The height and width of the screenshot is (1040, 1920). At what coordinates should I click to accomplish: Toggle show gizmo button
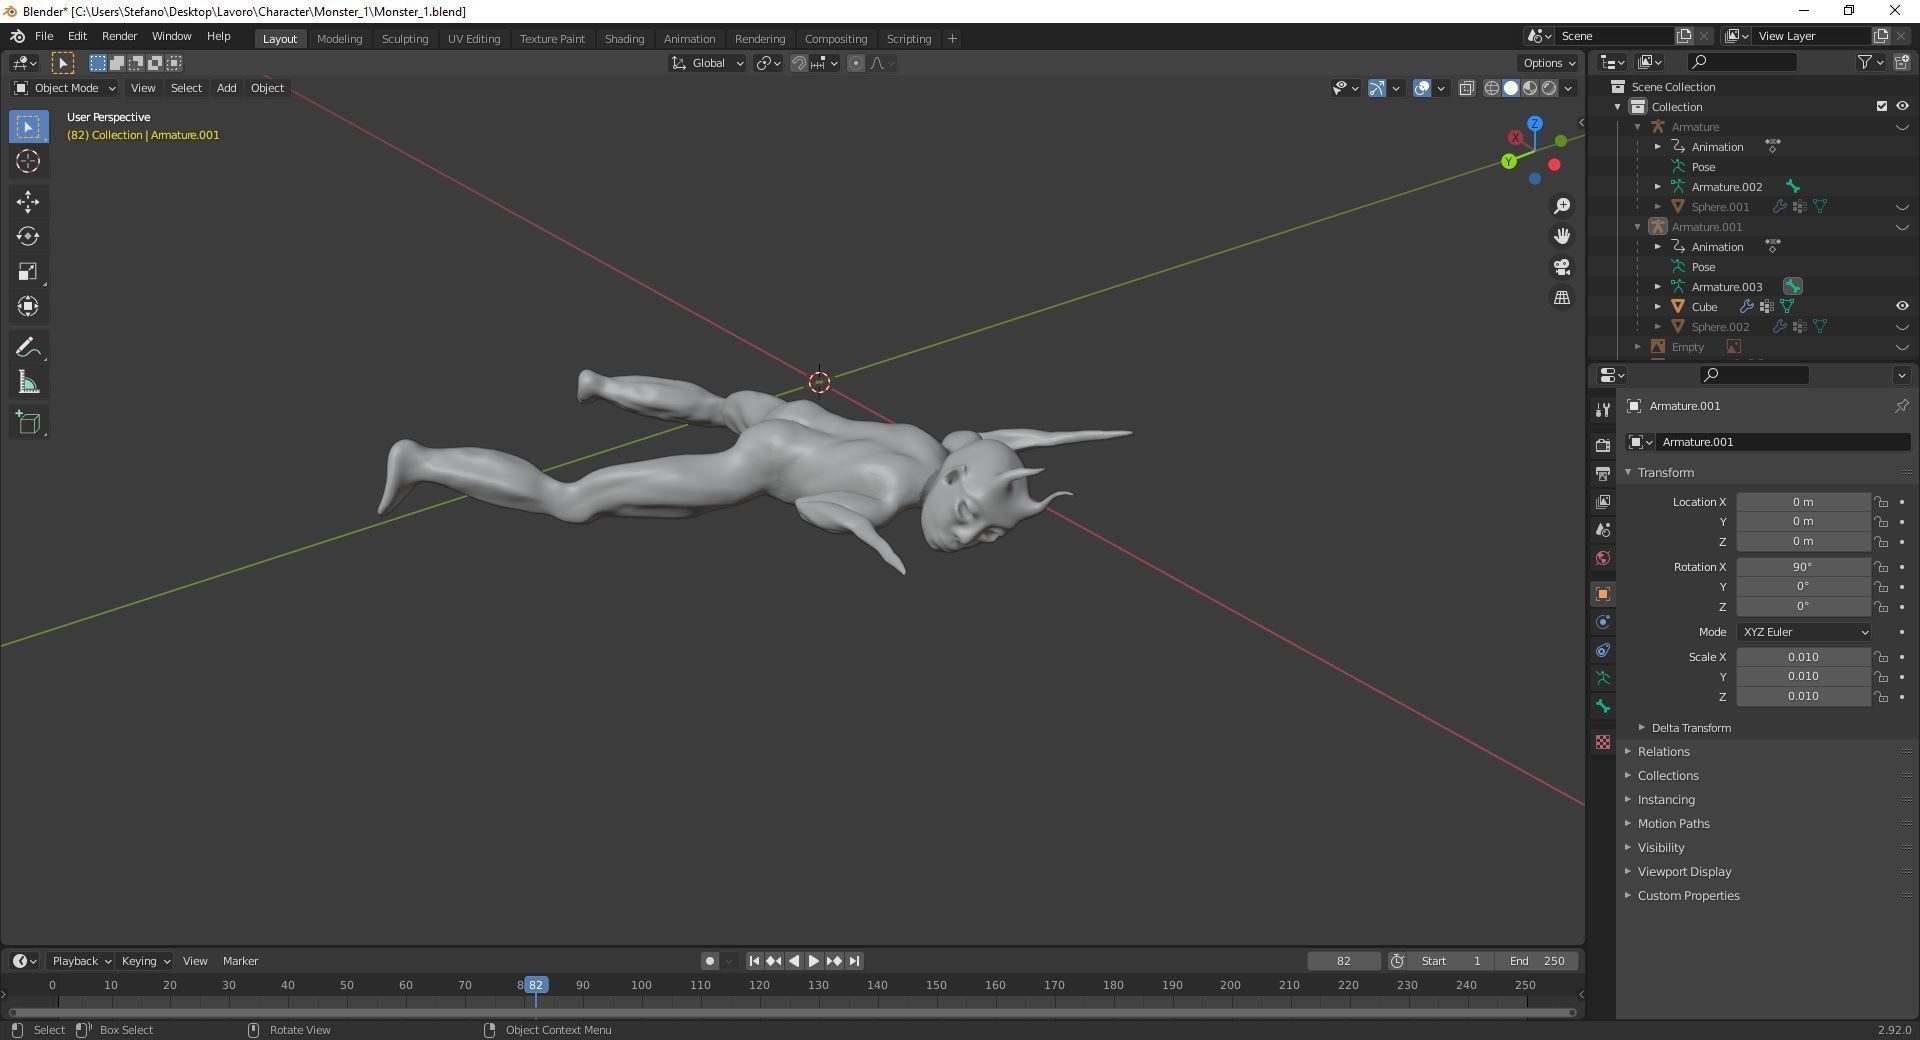[x=1376, y=88]
